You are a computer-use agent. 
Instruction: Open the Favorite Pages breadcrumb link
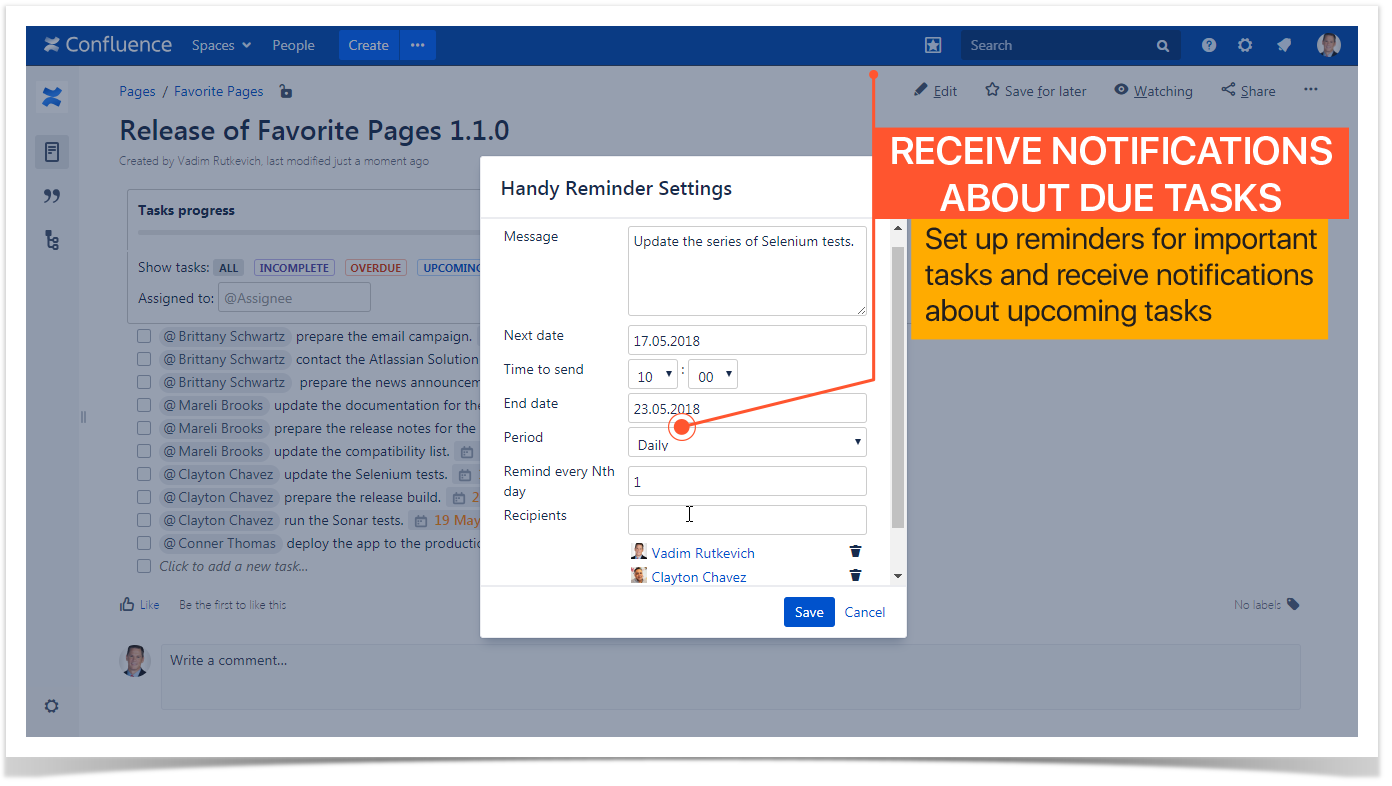tap(219, 91)
